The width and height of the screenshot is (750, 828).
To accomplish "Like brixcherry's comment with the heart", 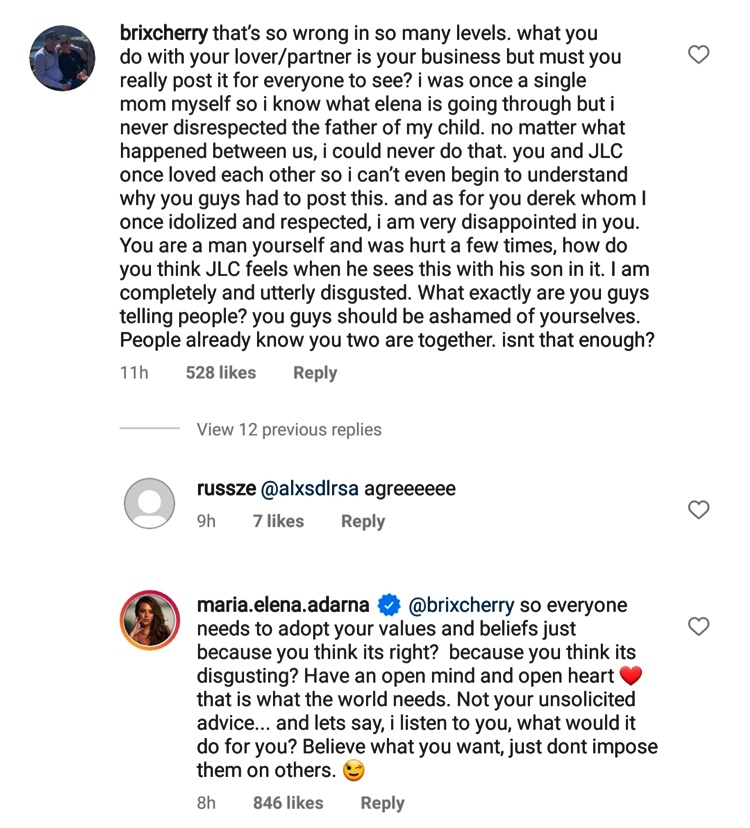I will coord(699,55).
